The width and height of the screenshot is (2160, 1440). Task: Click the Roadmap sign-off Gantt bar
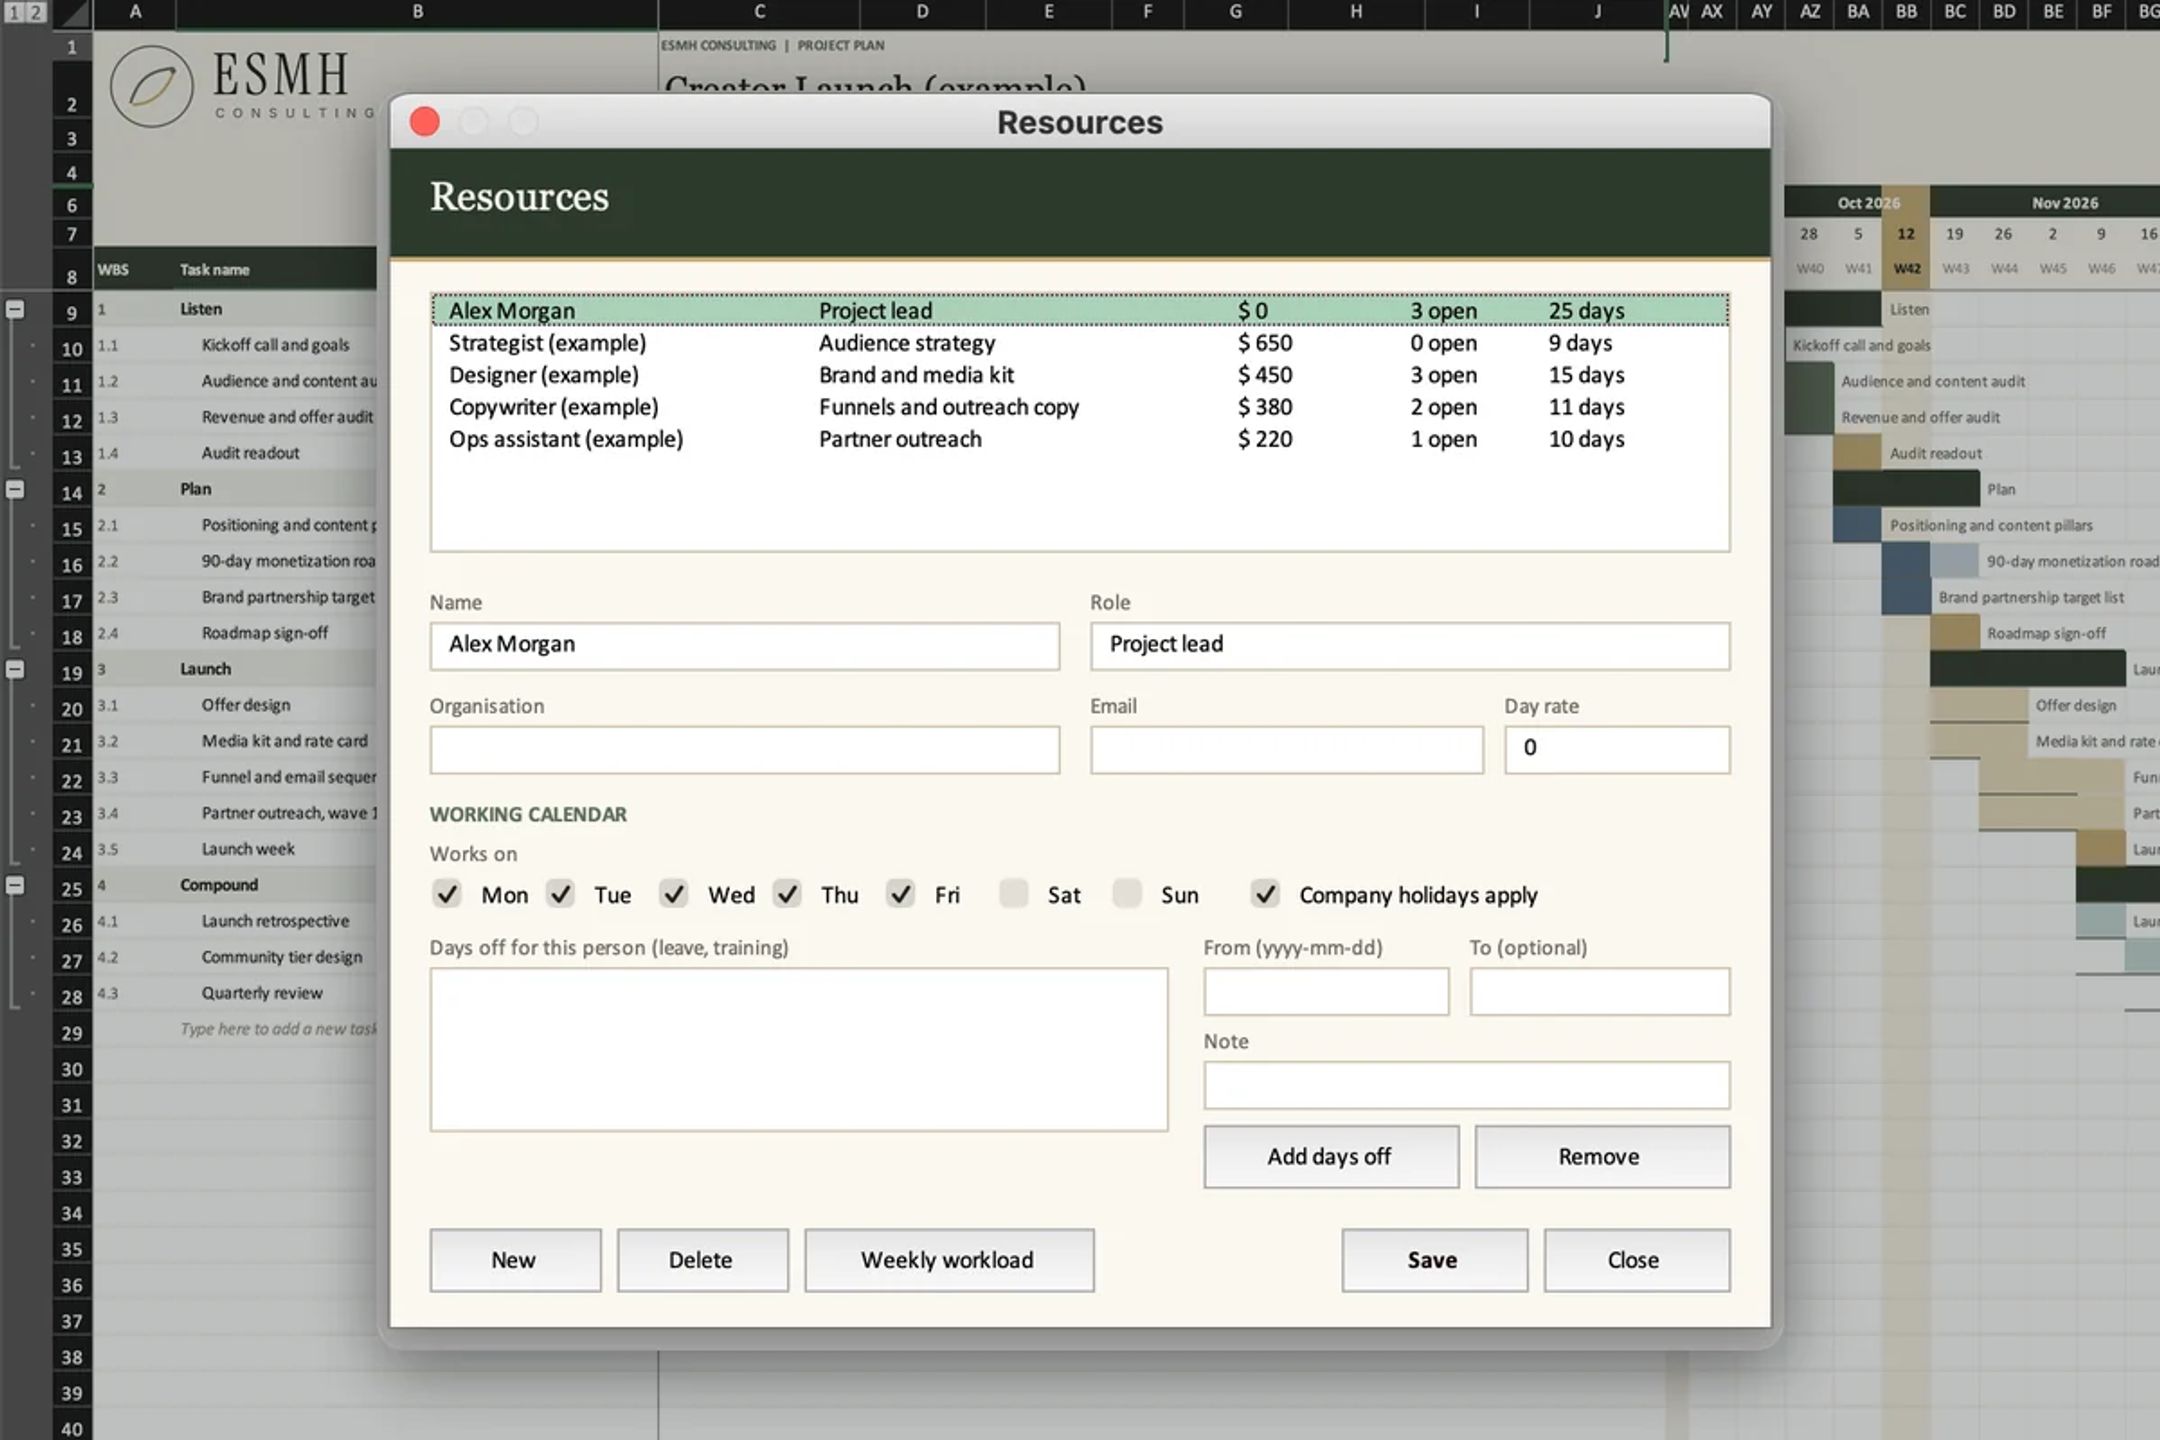point(1955,633)
